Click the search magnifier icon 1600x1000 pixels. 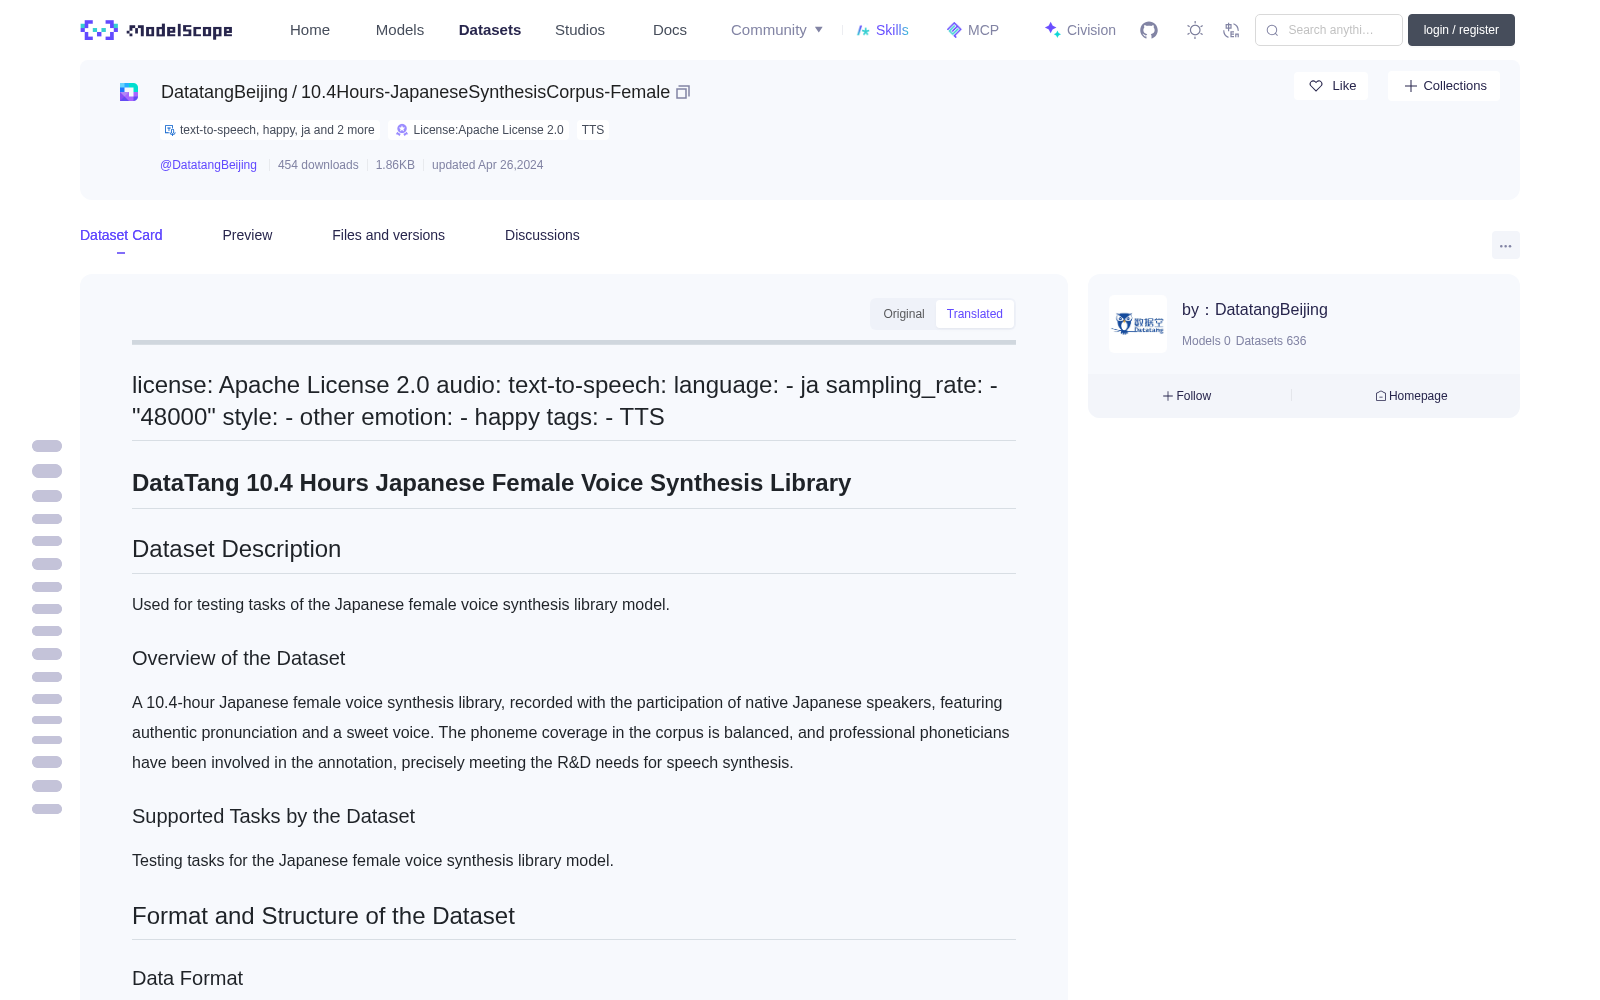(1272, 30)
